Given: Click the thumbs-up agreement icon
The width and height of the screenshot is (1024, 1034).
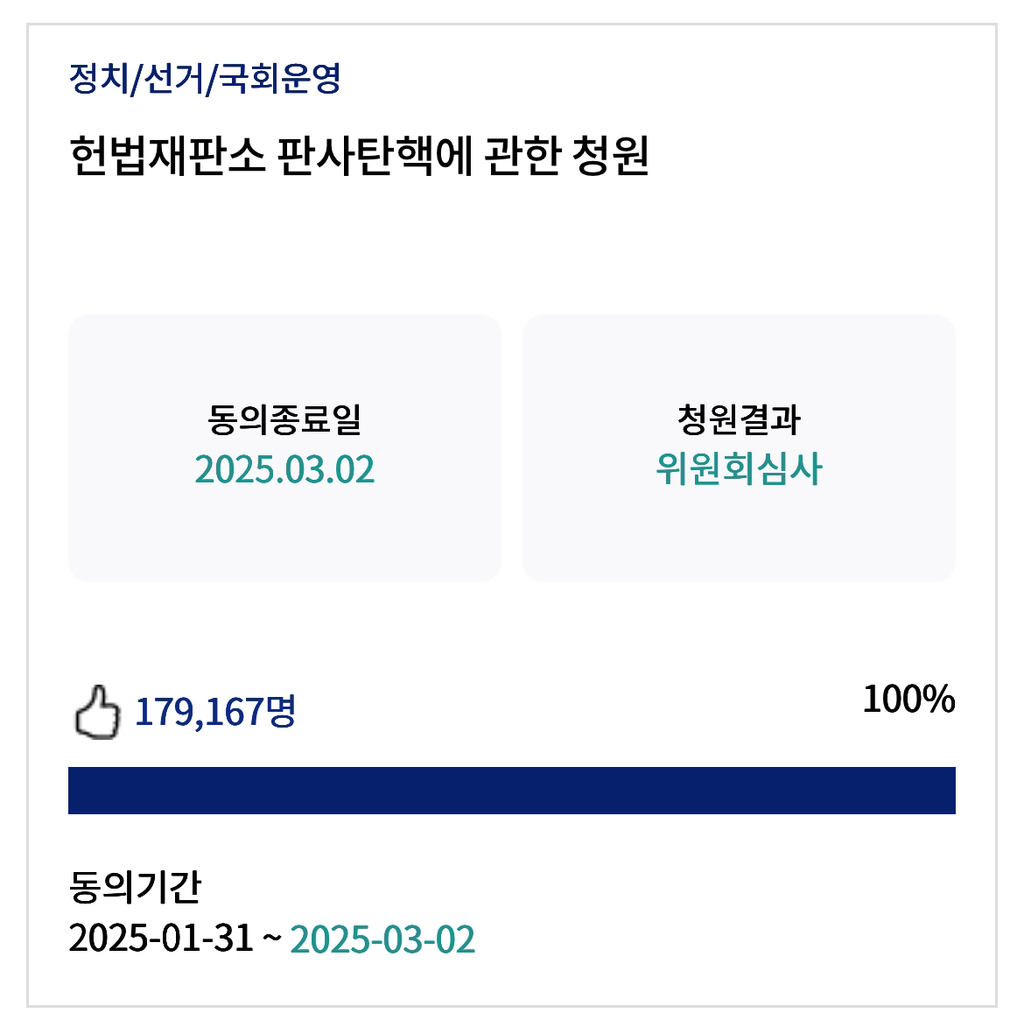Looking at the screenshot, I should [x=98, y=712].
